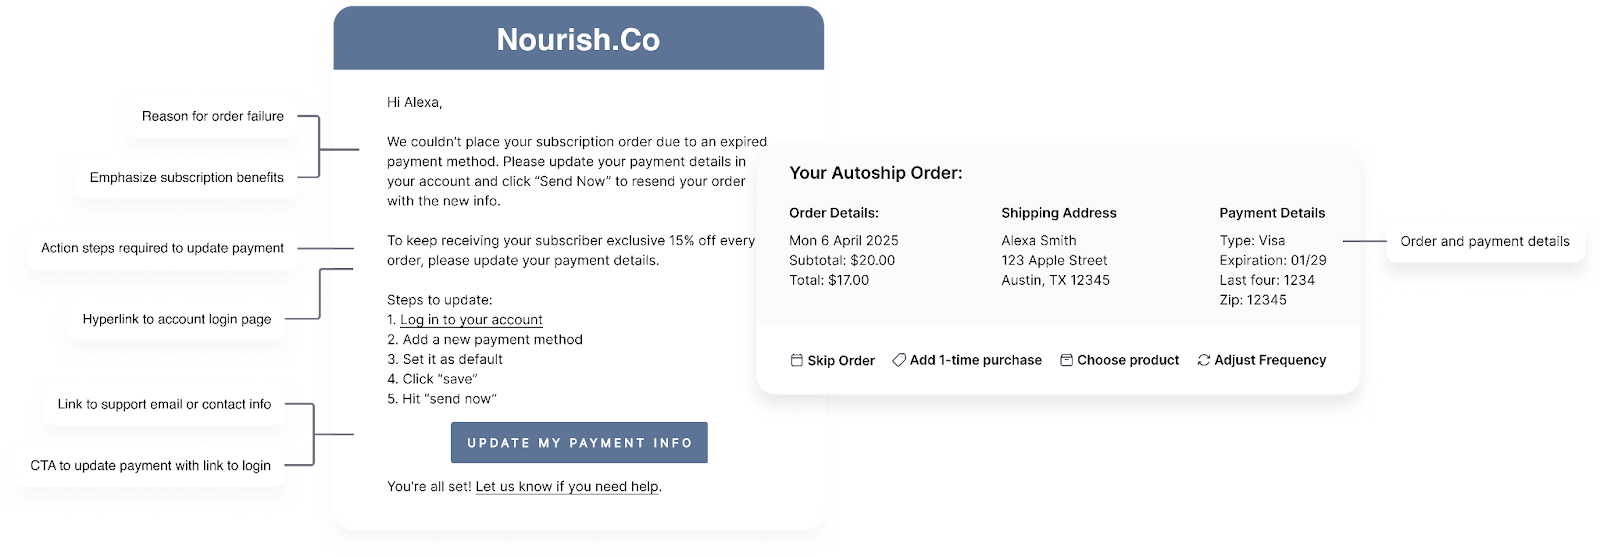Select Add 1-time purchase option
The width and height of the screenshot is (1600, 557).
(976, 360)
